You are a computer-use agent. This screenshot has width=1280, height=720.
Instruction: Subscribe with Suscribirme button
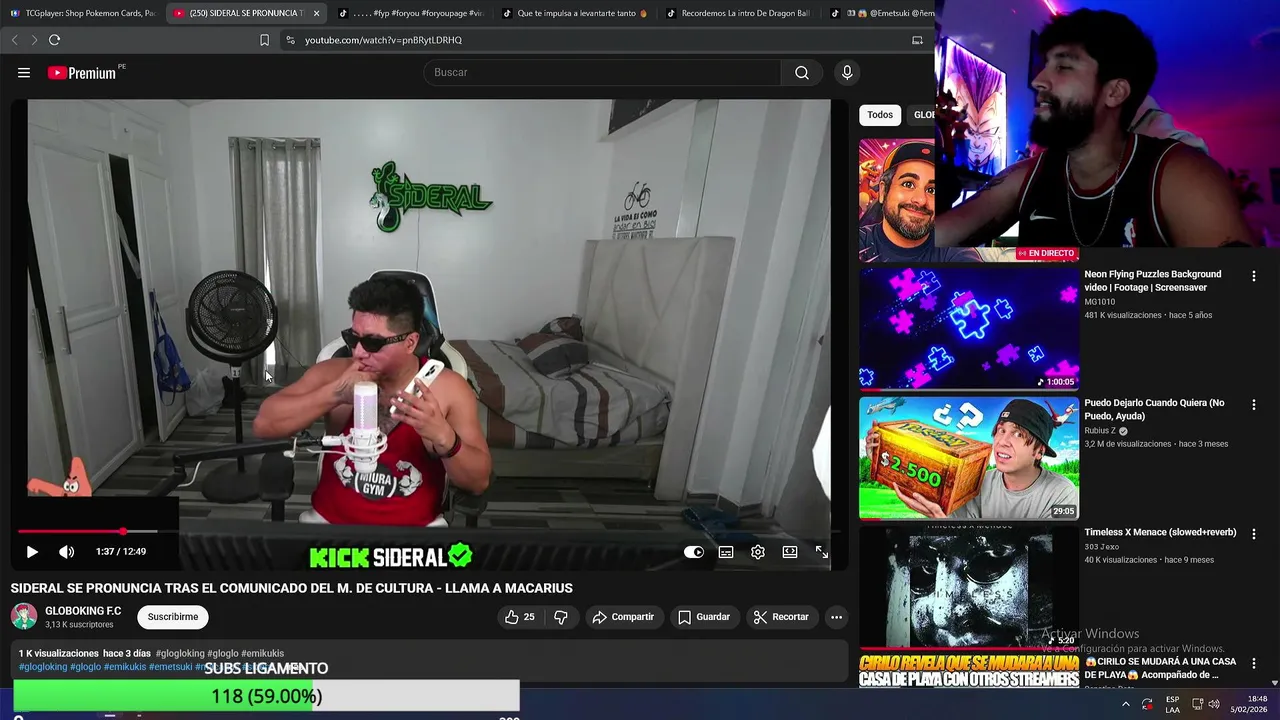click(173, 617)
